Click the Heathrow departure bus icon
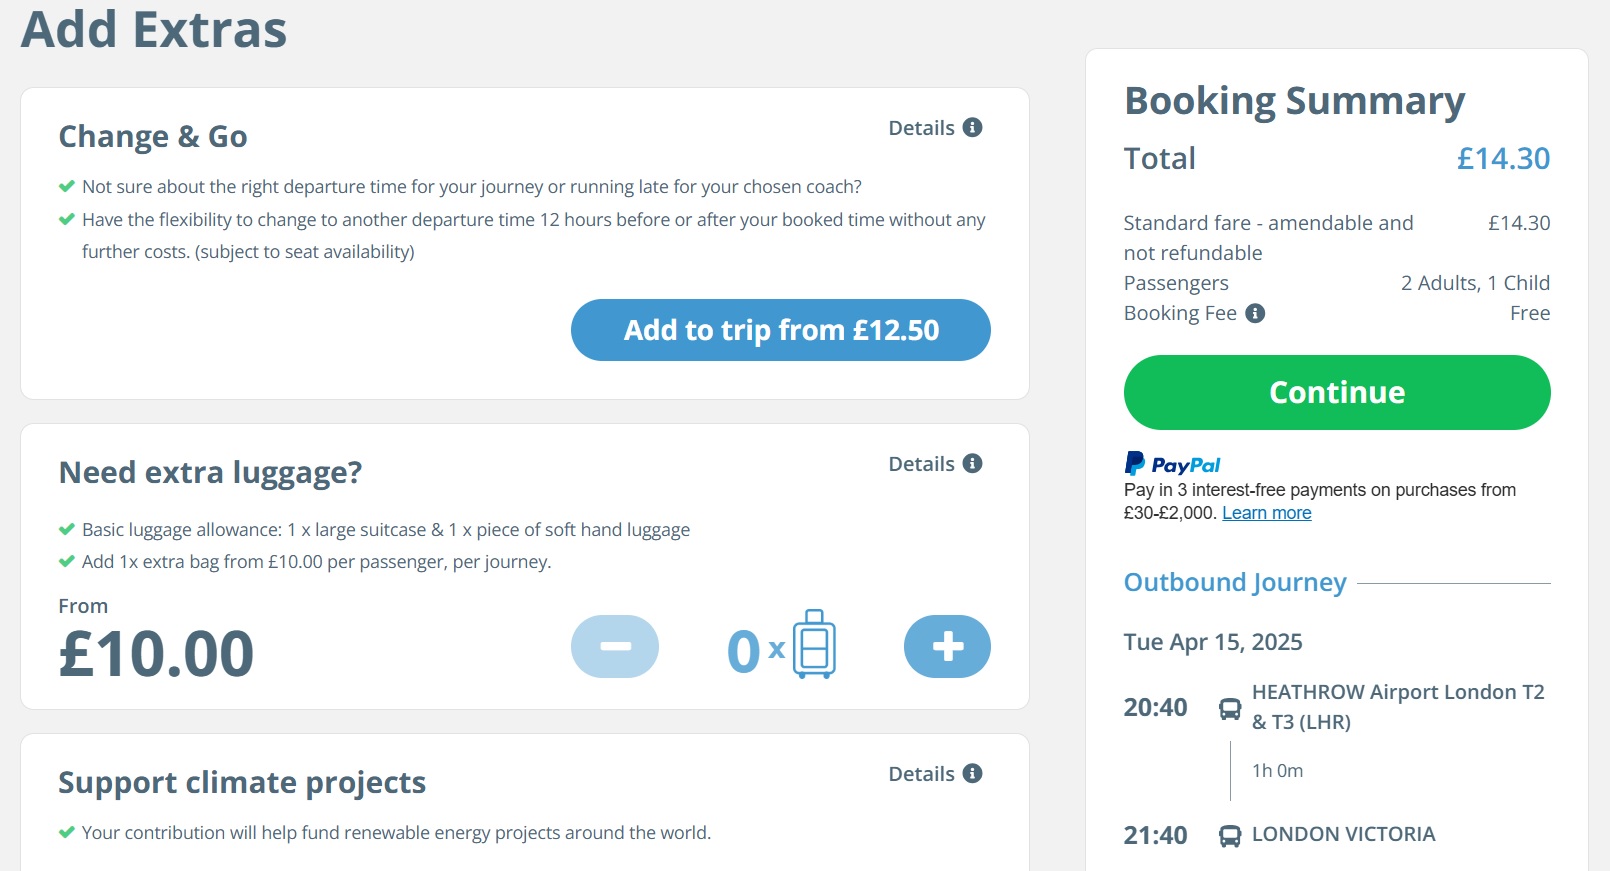This screenshot has width=1610, height=871. click(x=1230, y=709)
